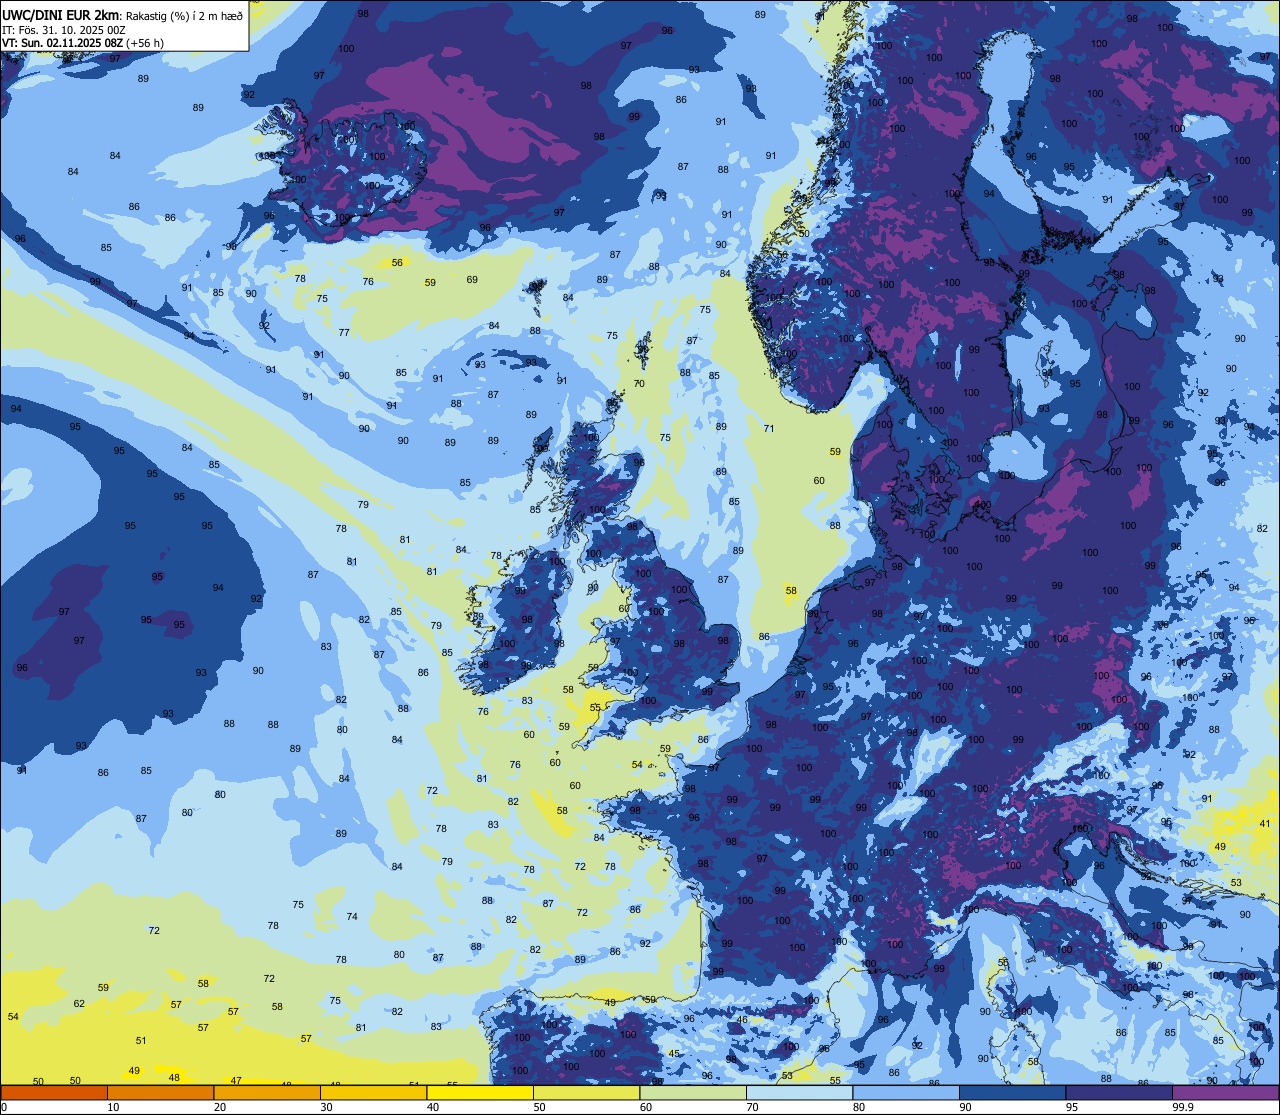Image resolution: width=1280 pixels, height=1115 pixels.
Task: Click the legend tick label "30"
Action: pyautogui.click(x=326, y=1107)
